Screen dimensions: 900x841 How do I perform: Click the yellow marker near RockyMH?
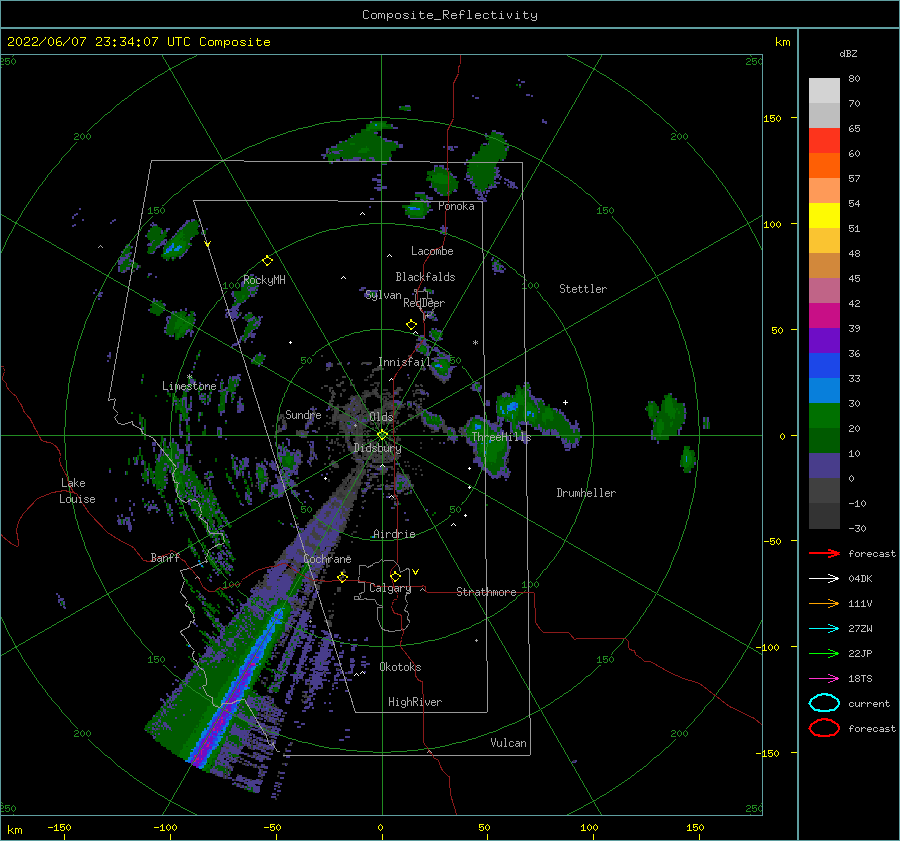[267, 261]
